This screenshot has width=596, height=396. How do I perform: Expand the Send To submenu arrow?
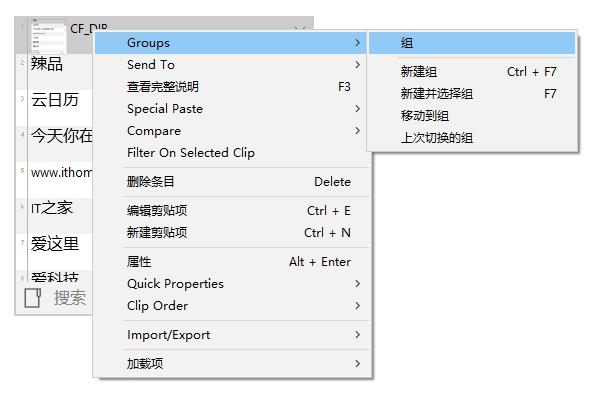(357, 65)
